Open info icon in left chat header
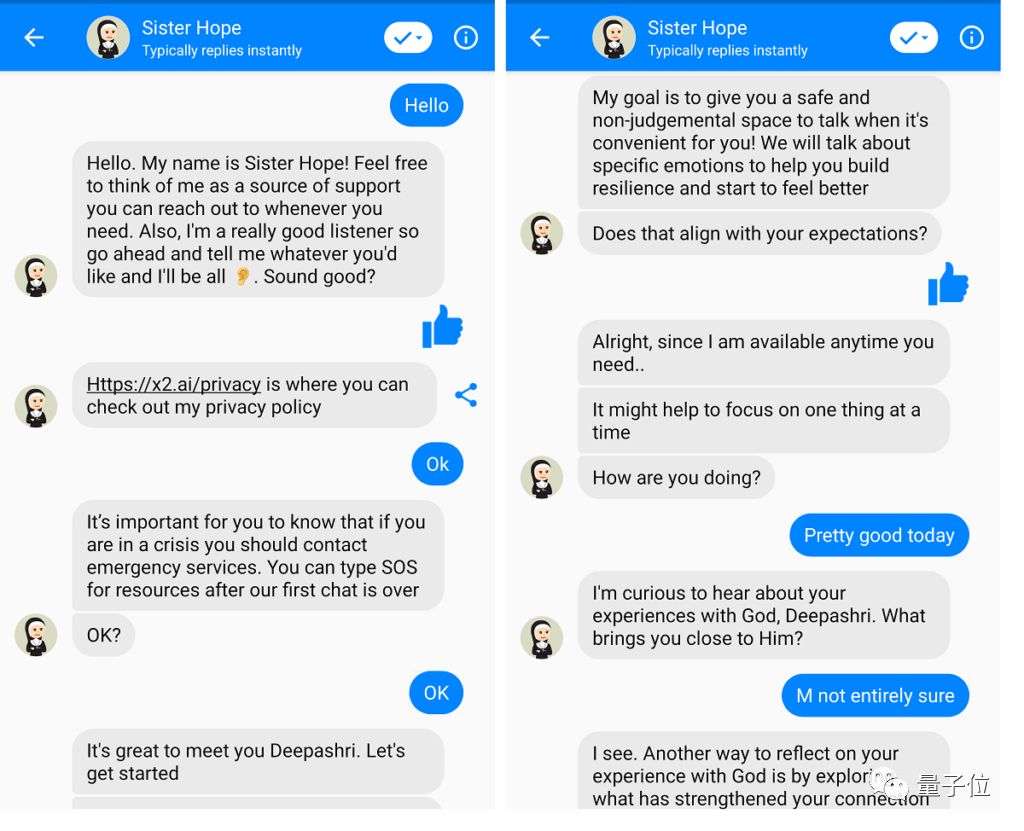This screenshot has width=1024, height=831. [466, 38]
